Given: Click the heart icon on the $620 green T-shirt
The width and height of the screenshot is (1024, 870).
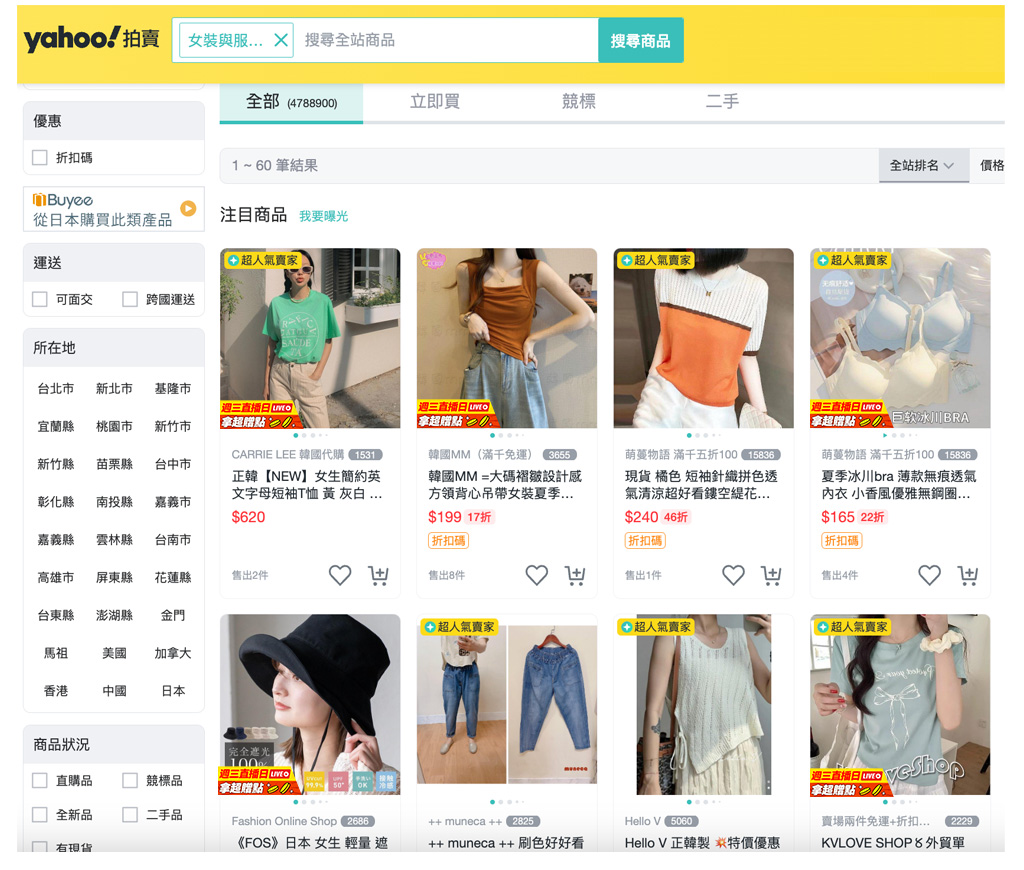Looking at the screenshot, I should tap(340, 575).
